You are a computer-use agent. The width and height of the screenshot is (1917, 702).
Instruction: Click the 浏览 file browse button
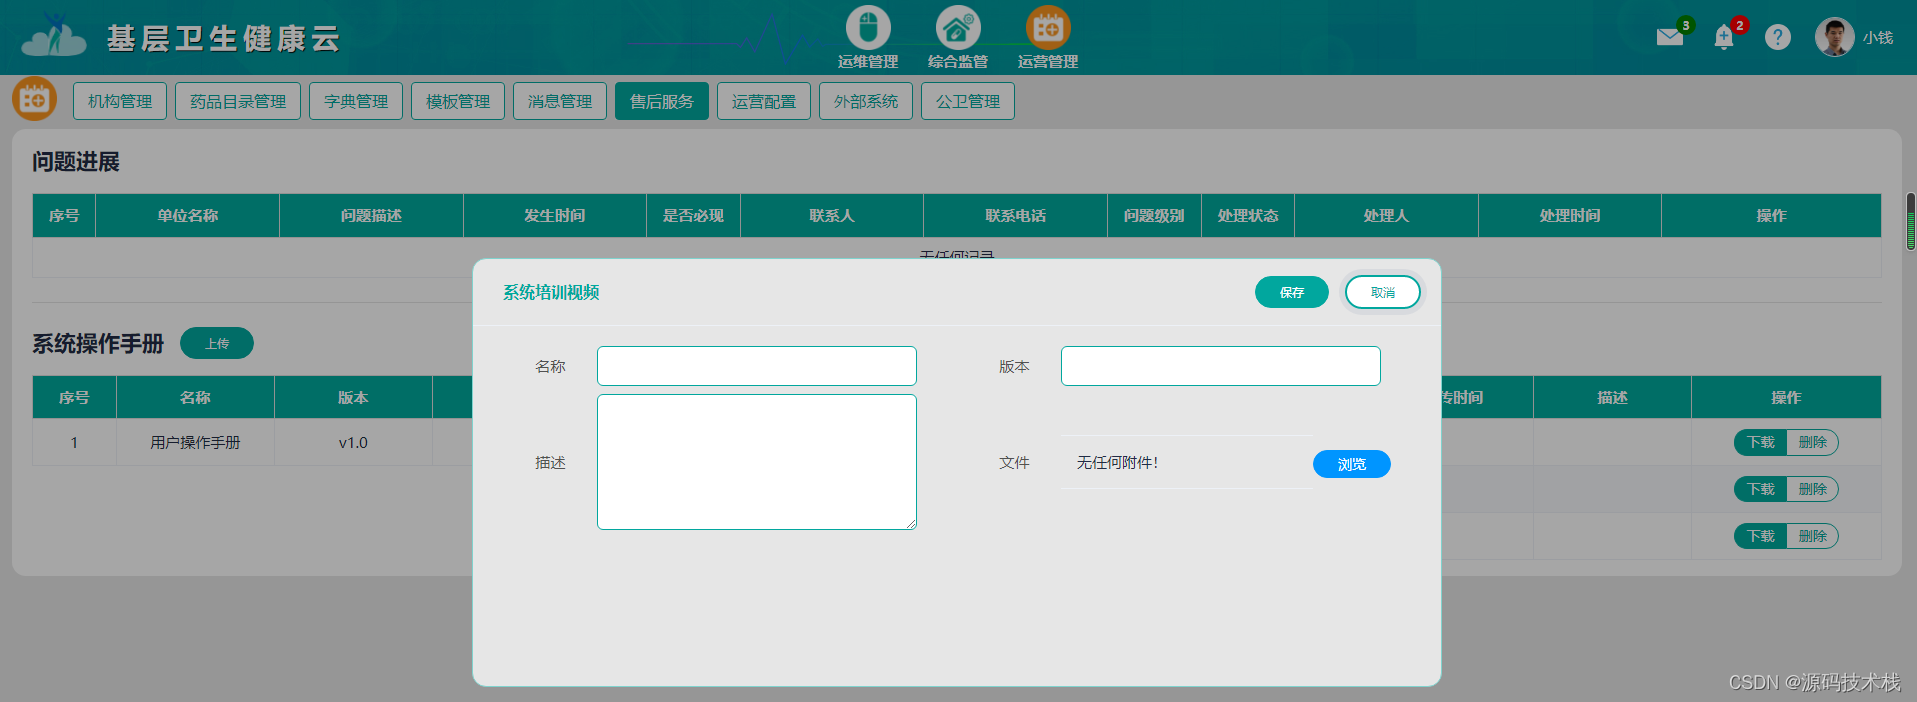click(1352, 464)
